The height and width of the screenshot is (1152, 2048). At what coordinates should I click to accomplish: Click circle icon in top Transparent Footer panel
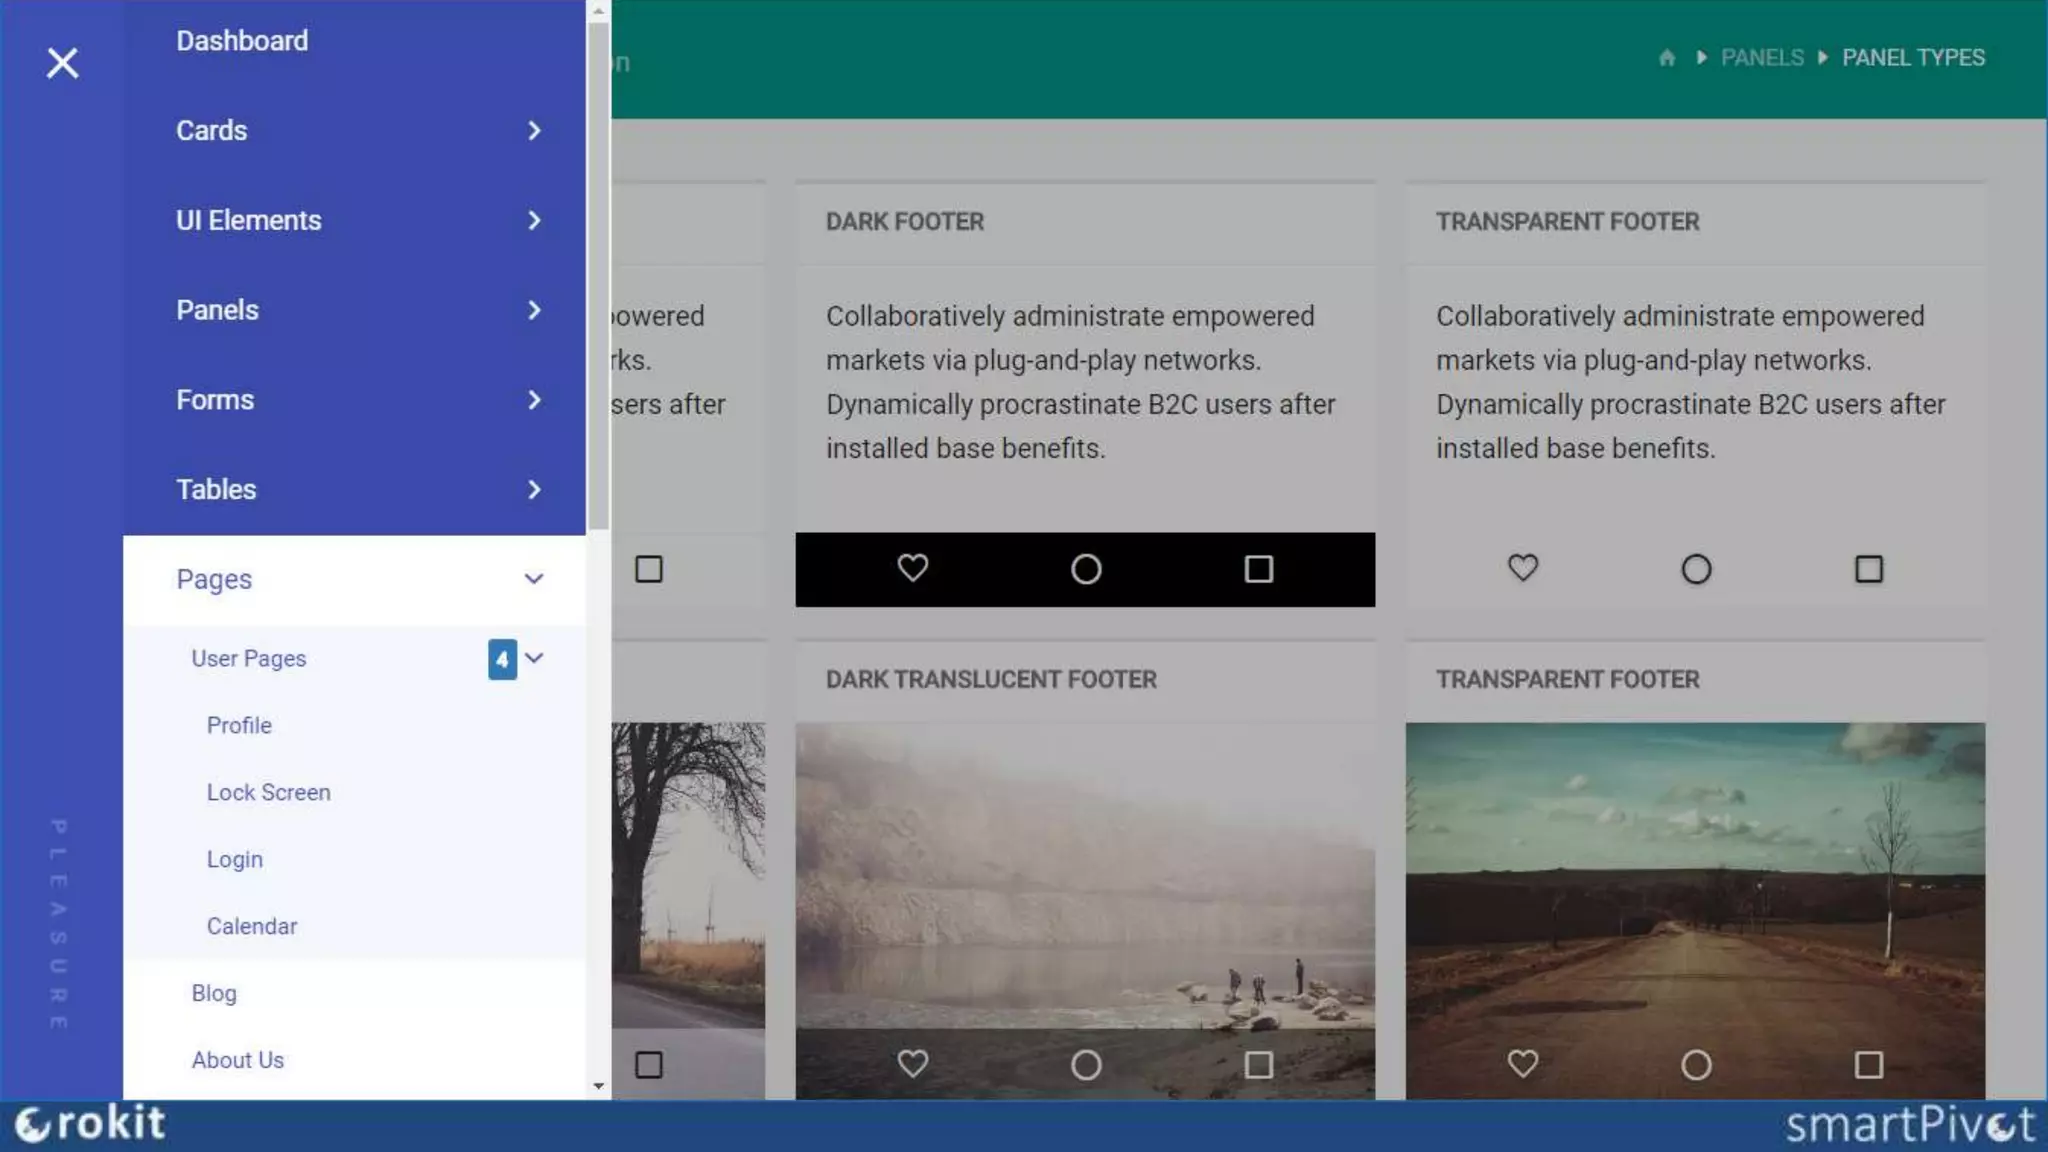(1696, 569)
